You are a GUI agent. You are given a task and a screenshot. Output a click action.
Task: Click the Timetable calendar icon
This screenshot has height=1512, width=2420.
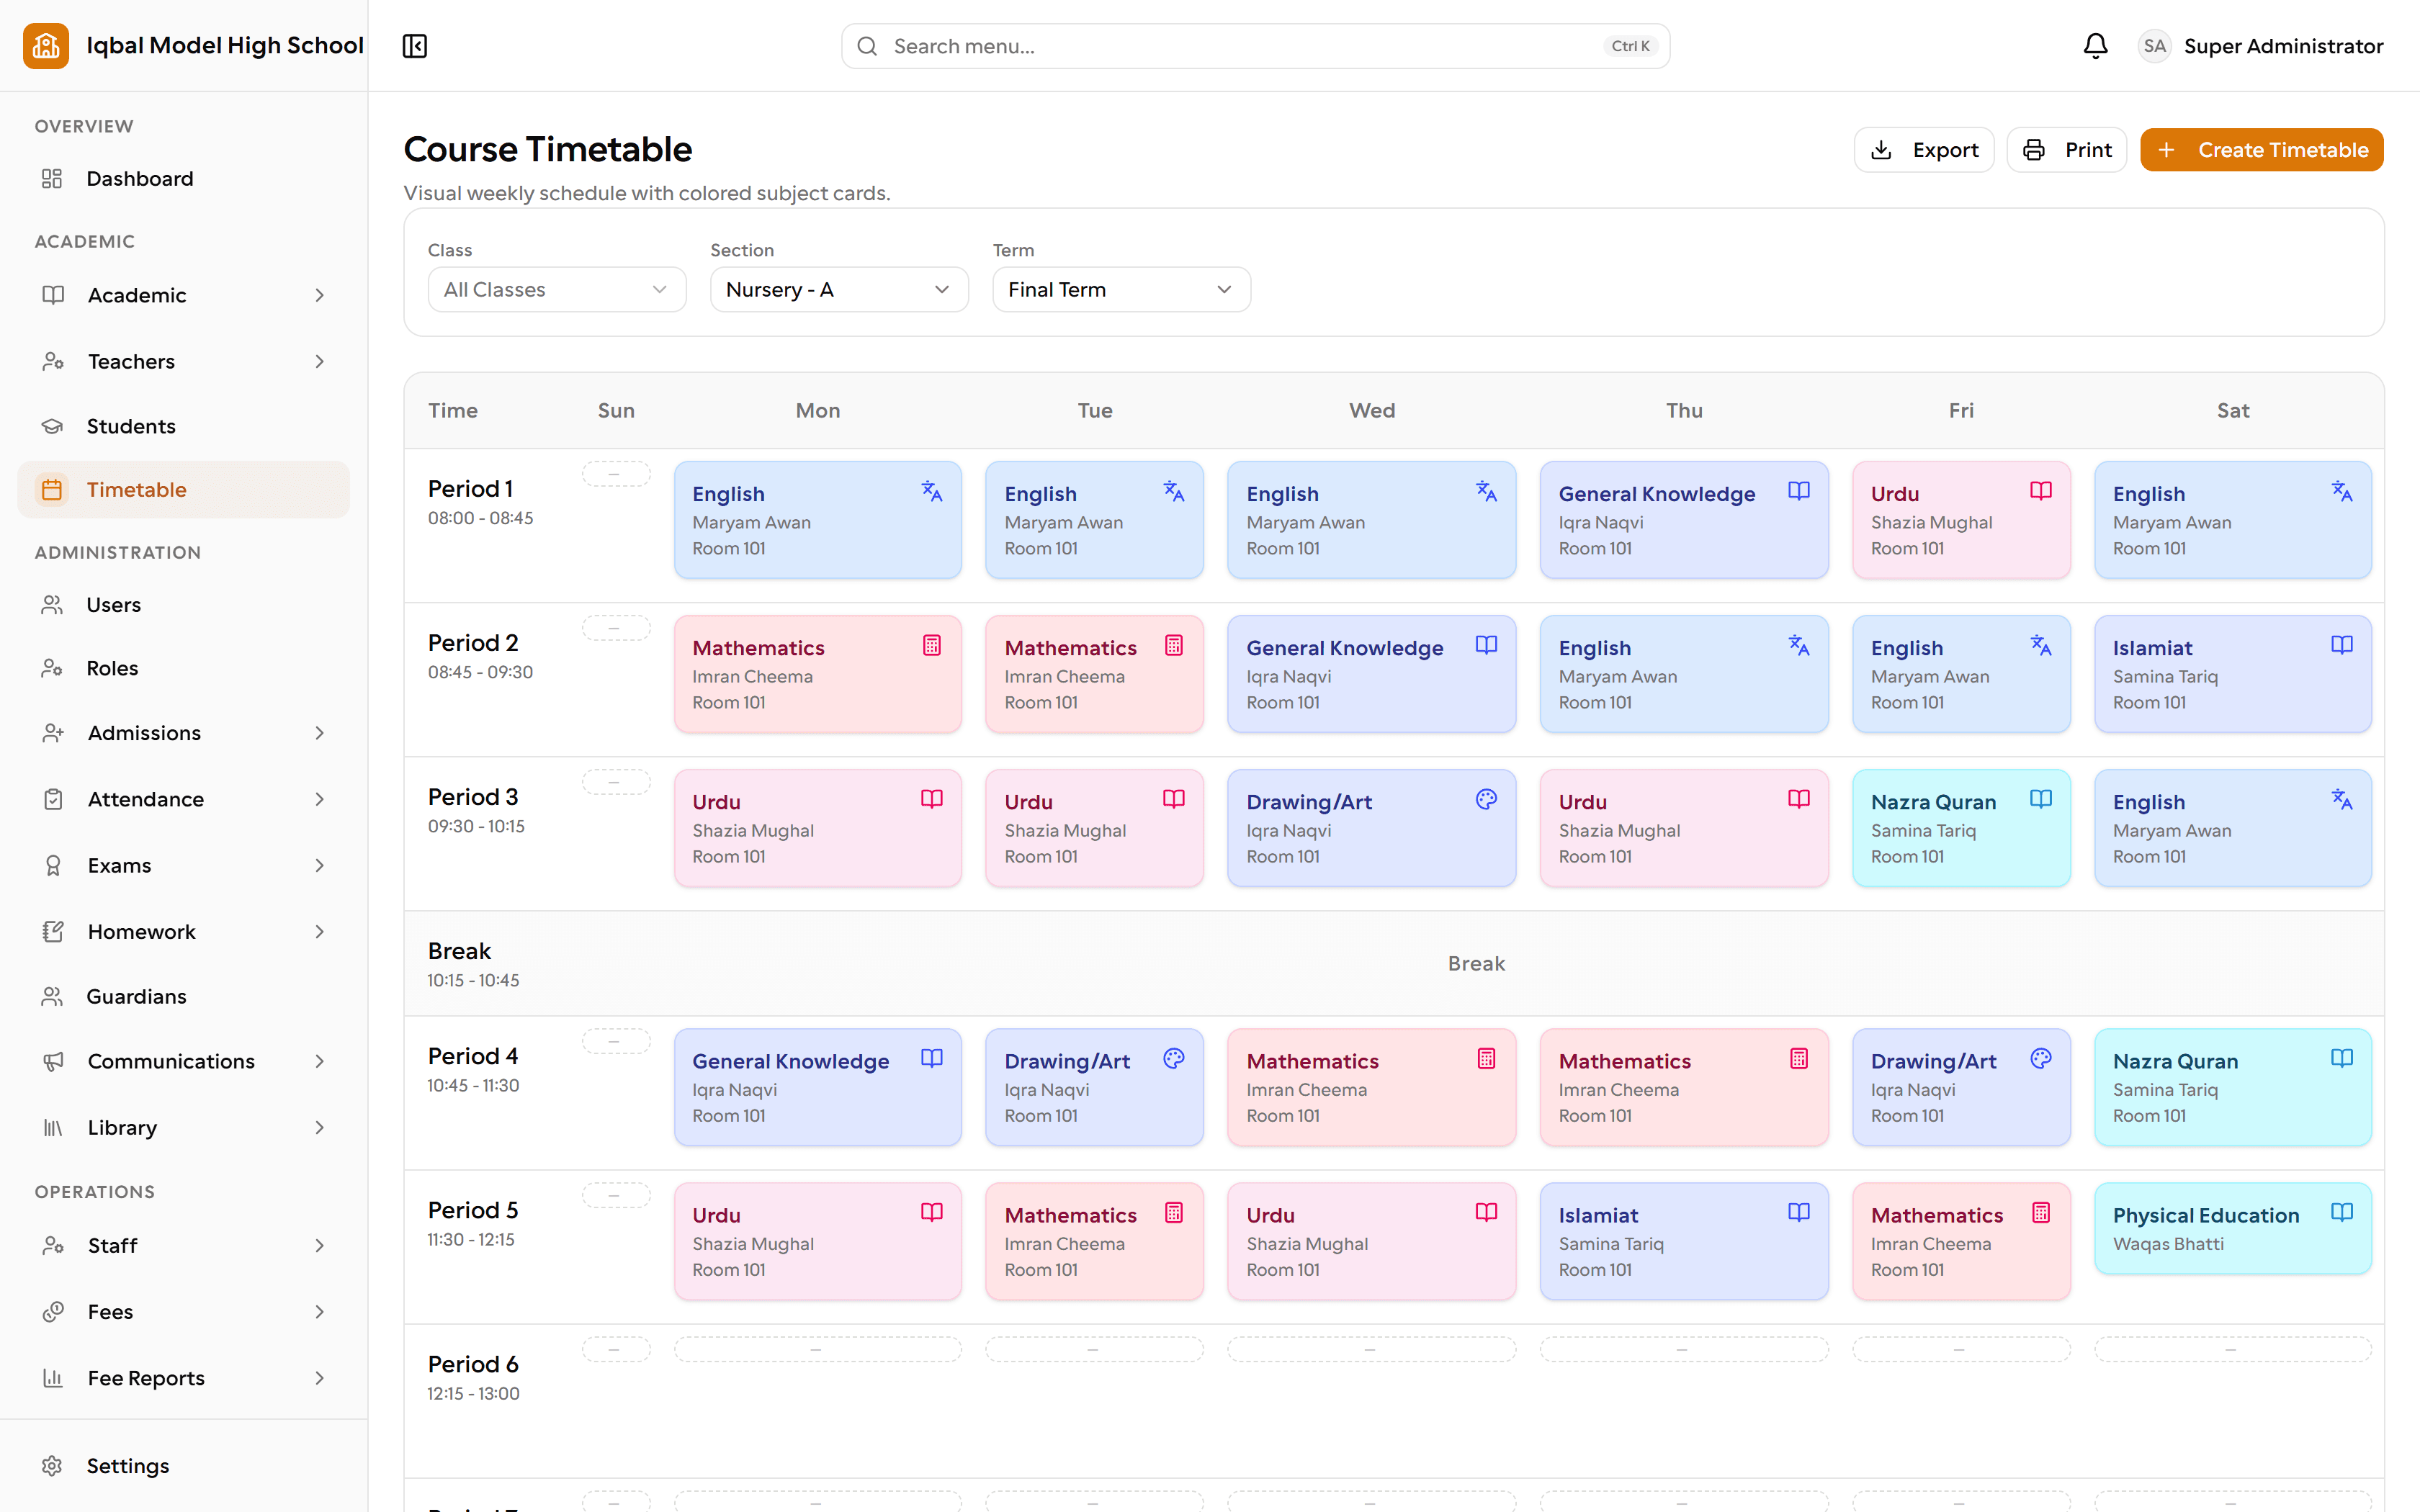click(x=52, y=490)
